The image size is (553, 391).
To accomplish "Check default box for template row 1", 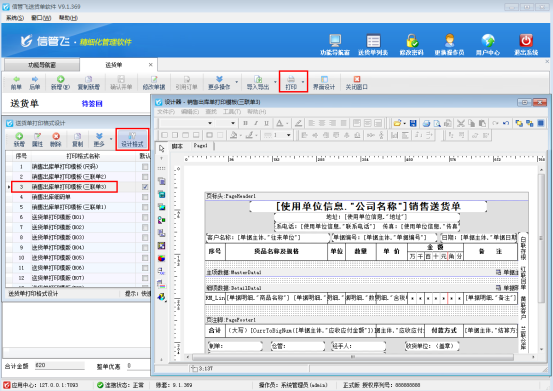I will pyautogui.click(x=145, y=166).
